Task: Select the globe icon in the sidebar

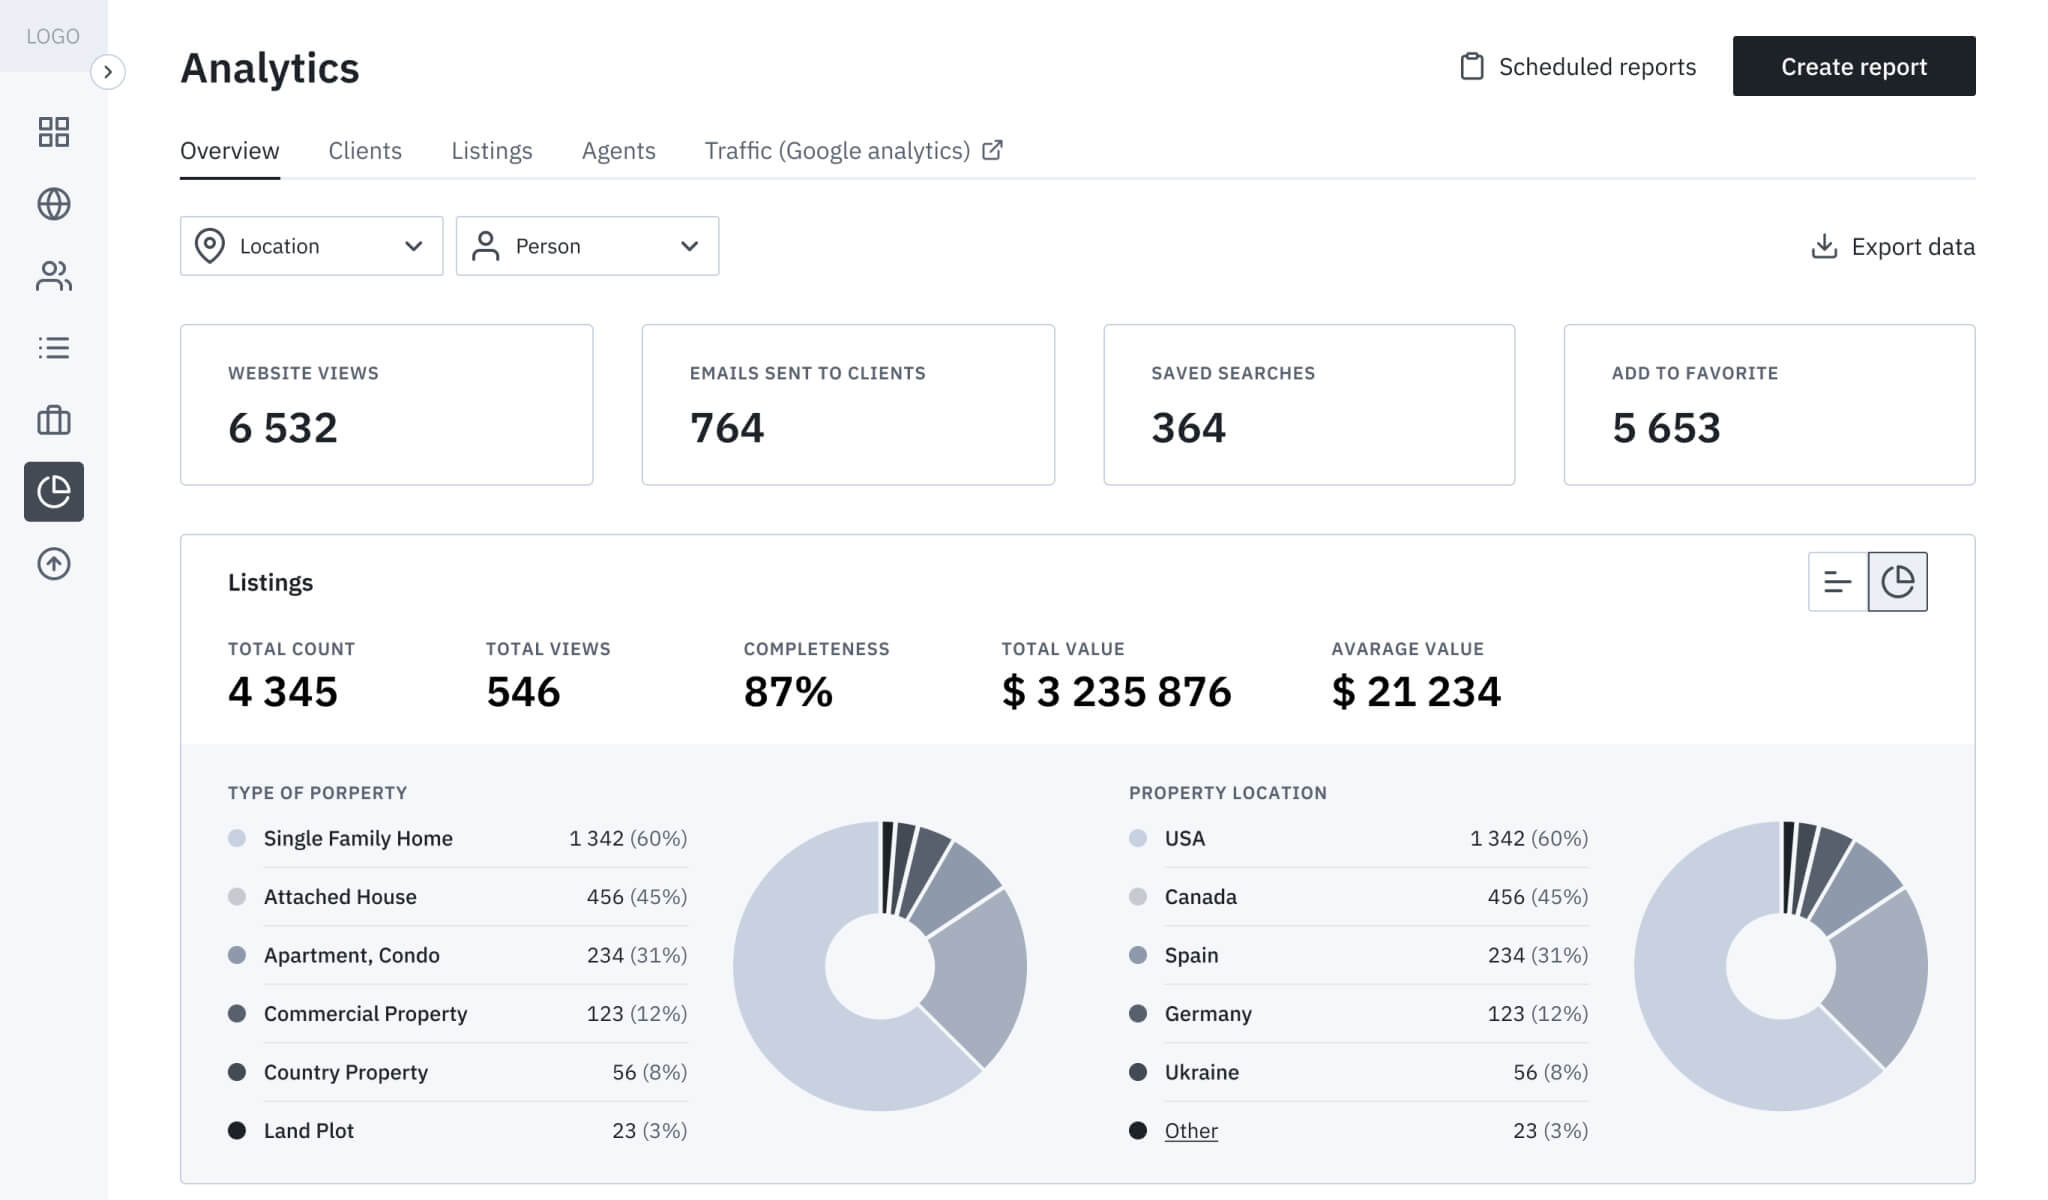Action: pos(54,204)
